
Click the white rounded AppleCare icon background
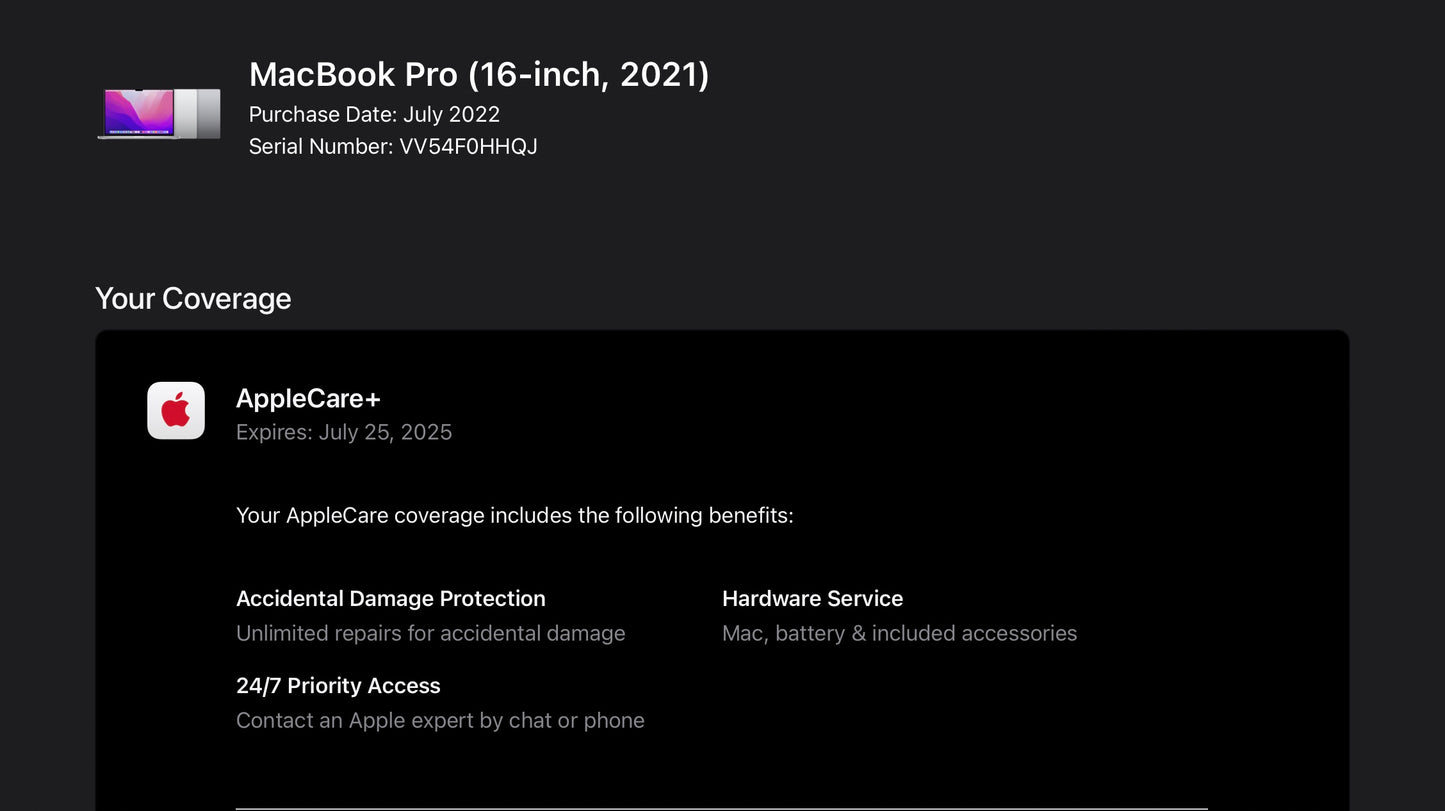176,410
